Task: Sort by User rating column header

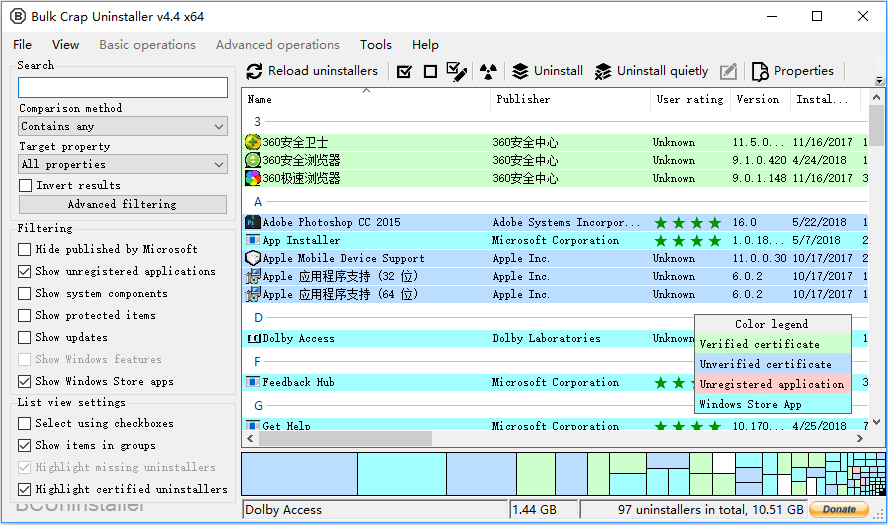Action: coord(690,100)
